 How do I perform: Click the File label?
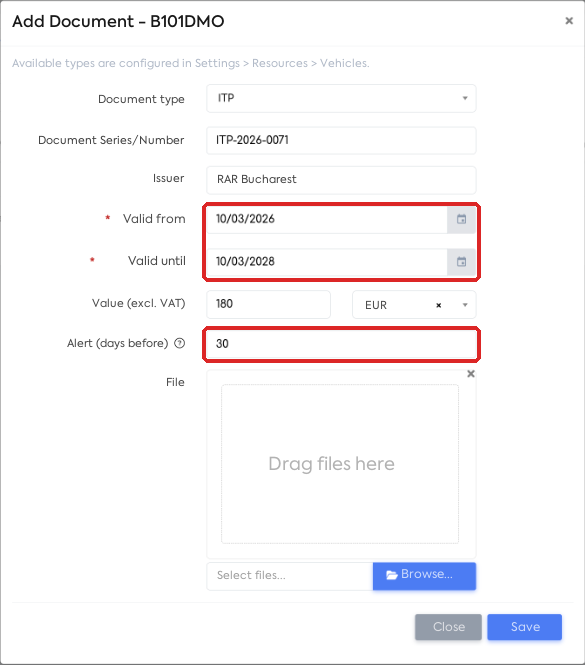[175, 382]
